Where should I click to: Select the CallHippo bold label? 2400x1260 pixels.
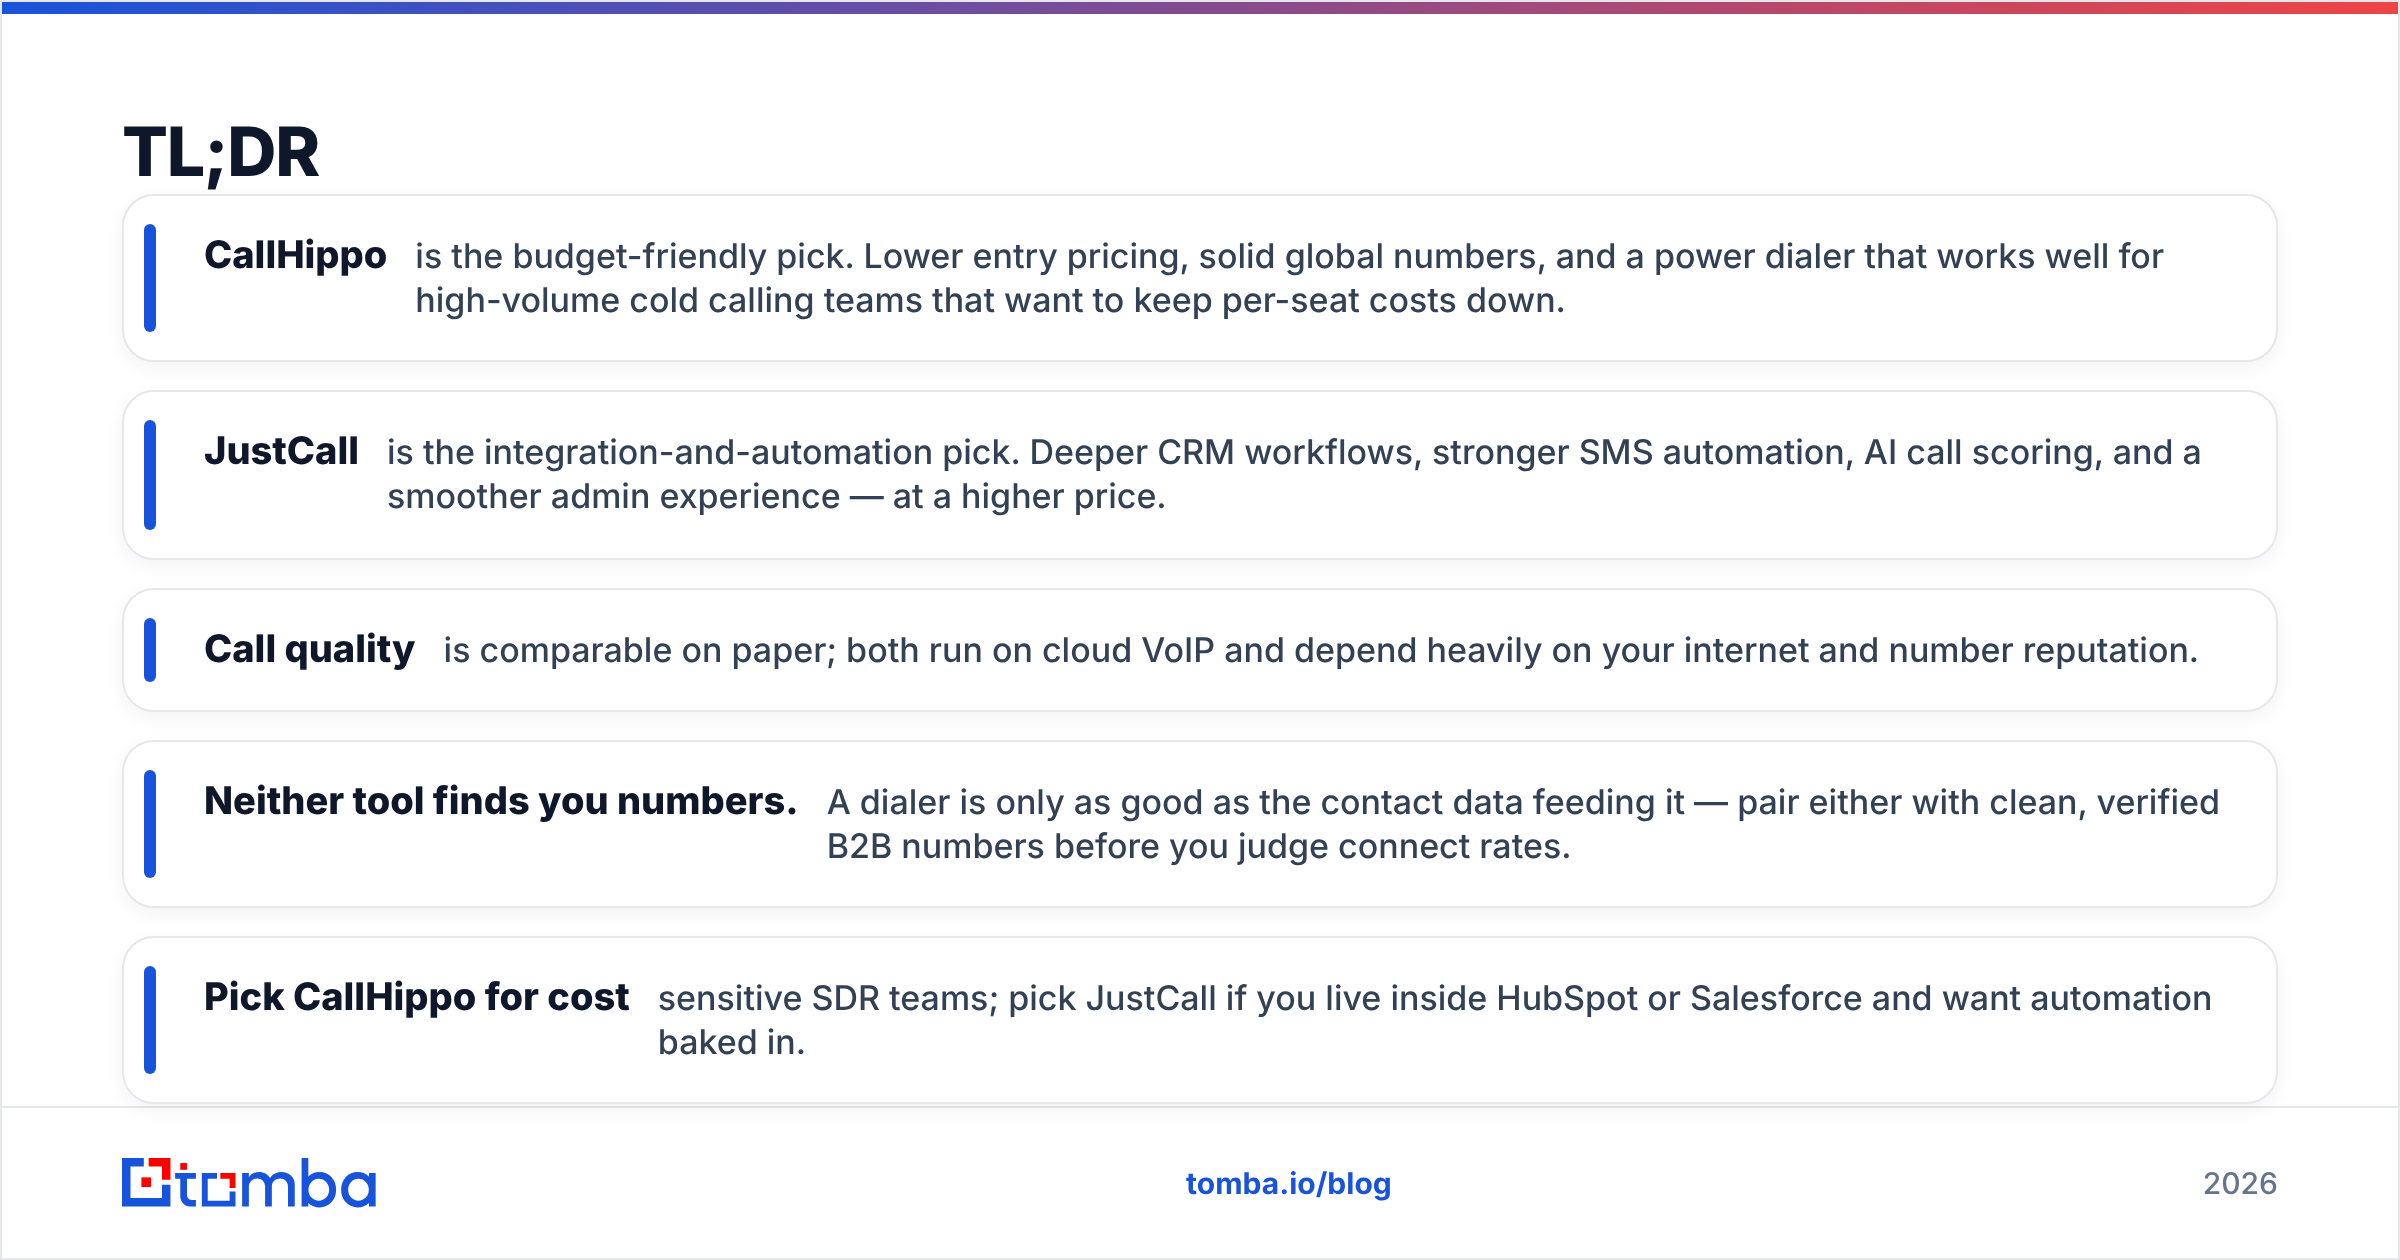click(x=295, y=256)
